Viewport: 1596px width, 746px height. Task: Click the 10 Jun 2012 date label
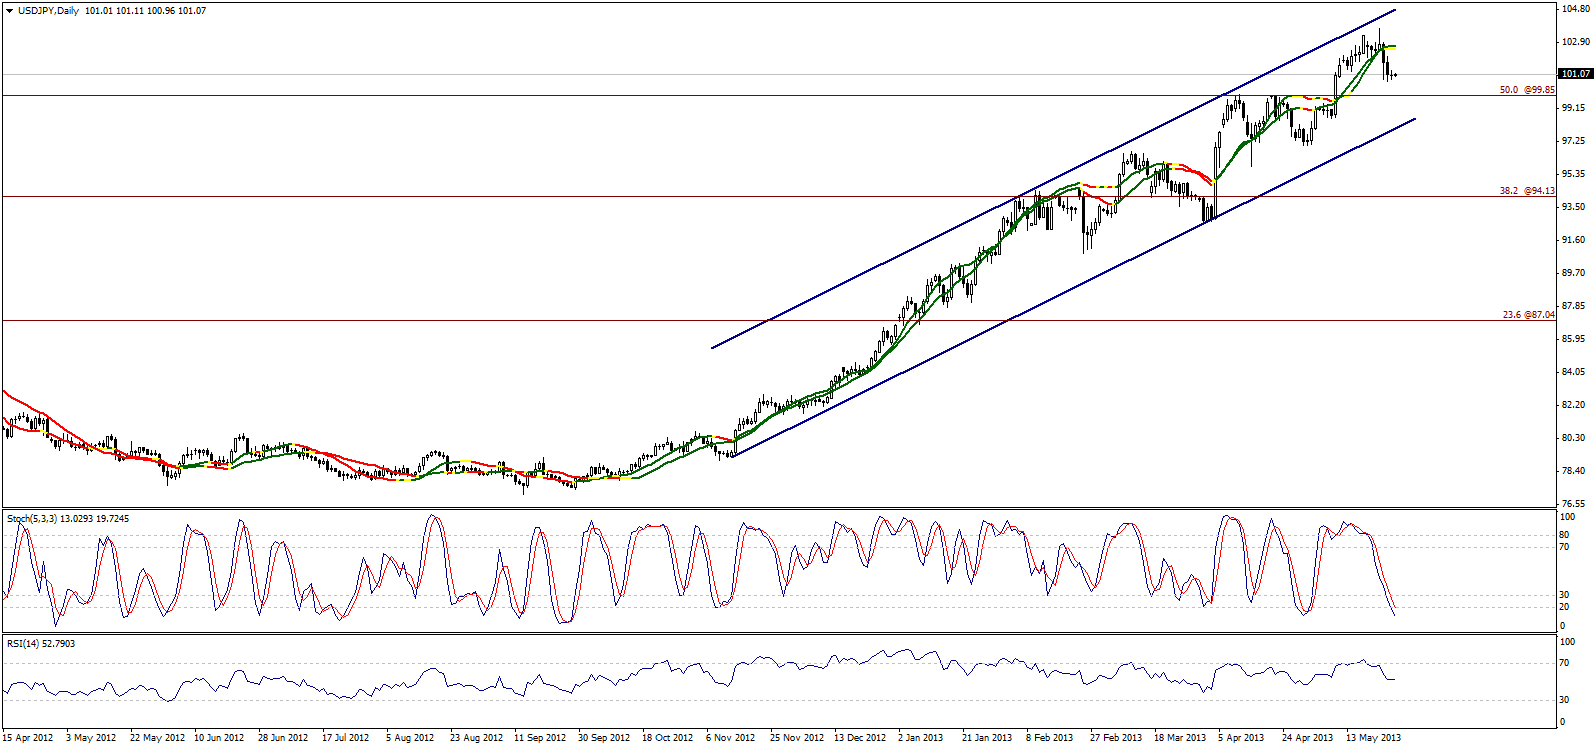pyautogui.click(x=219, y=738)
